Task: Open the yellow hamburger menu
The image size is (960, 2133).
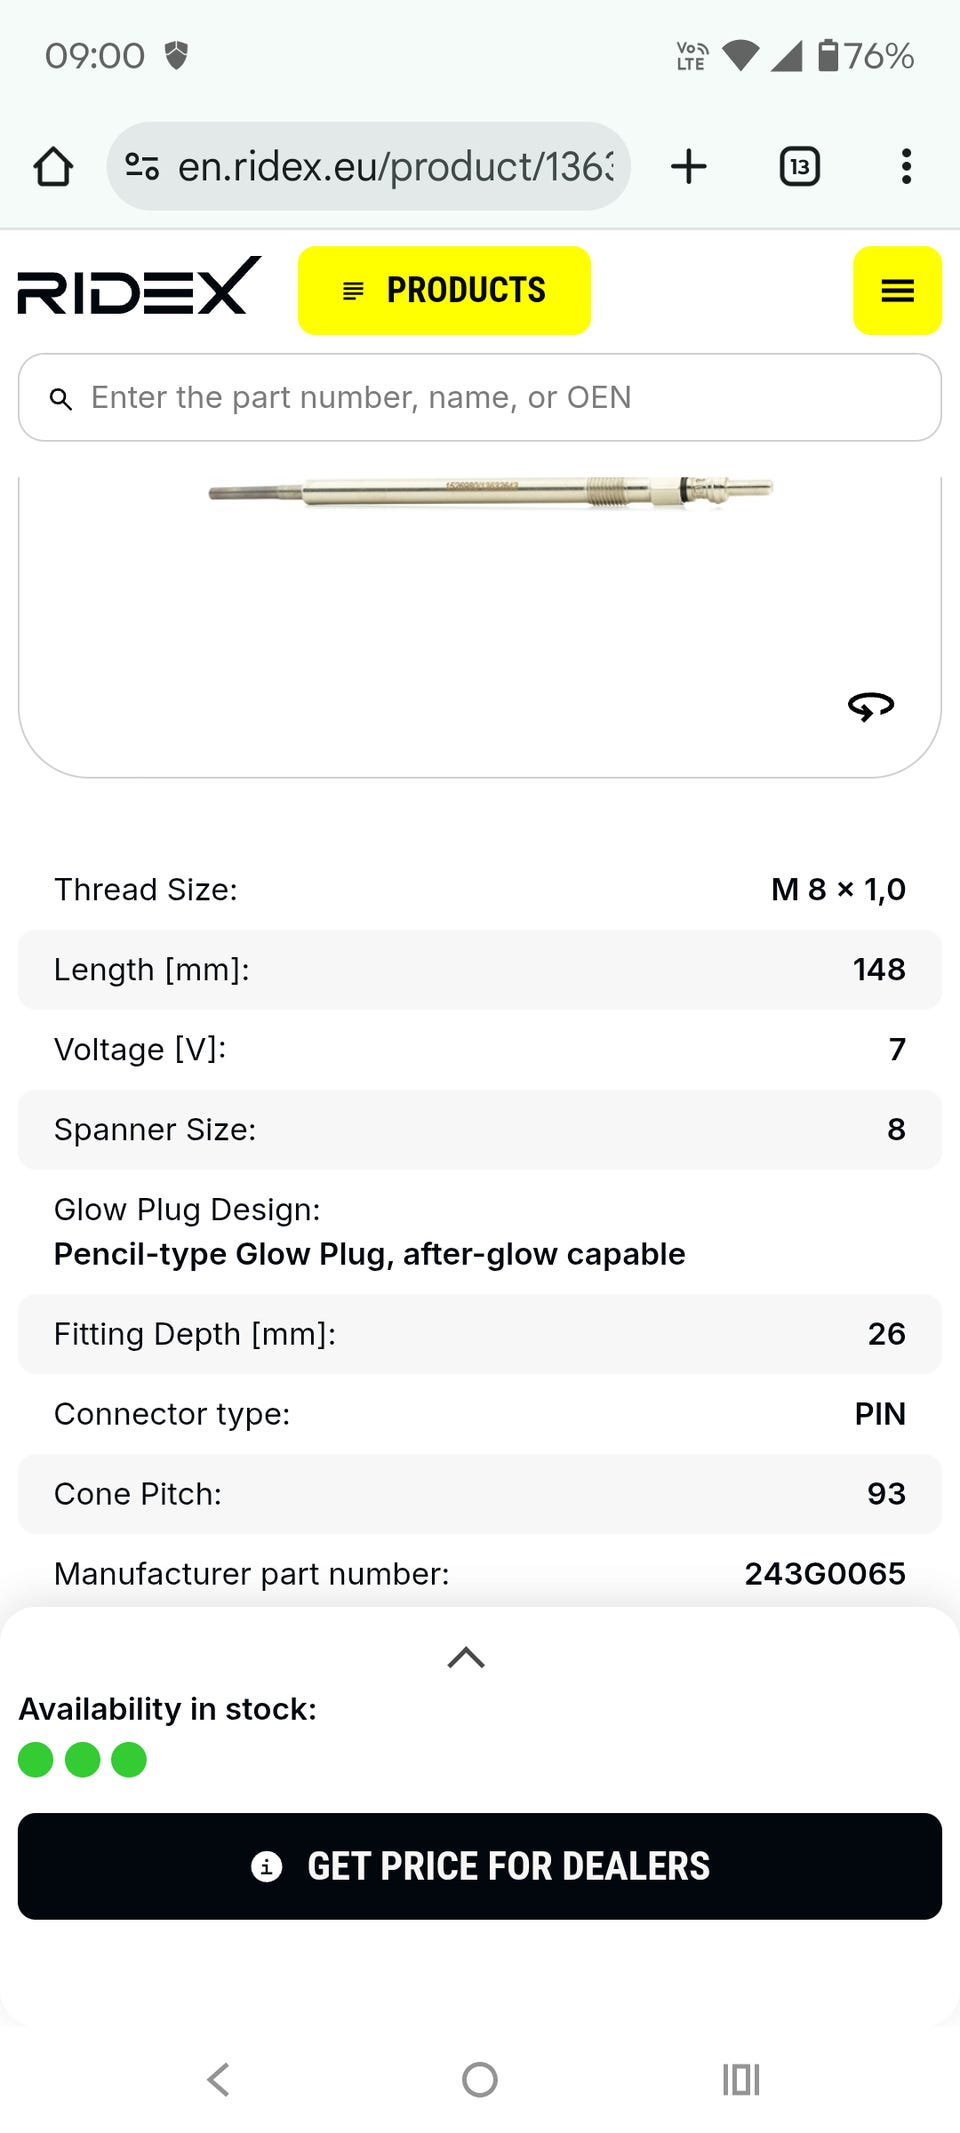Action: coord(897,290)
